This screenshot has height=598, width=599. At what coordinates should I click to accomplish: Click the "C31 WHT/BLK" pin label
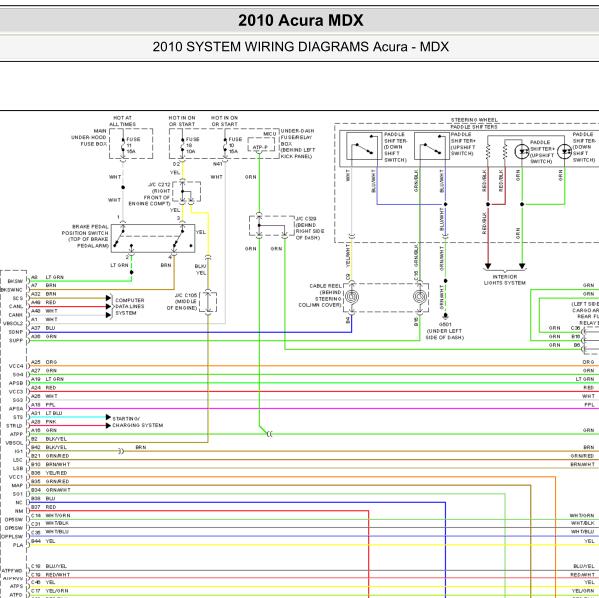pyautogui.click(x=50, y=523)
